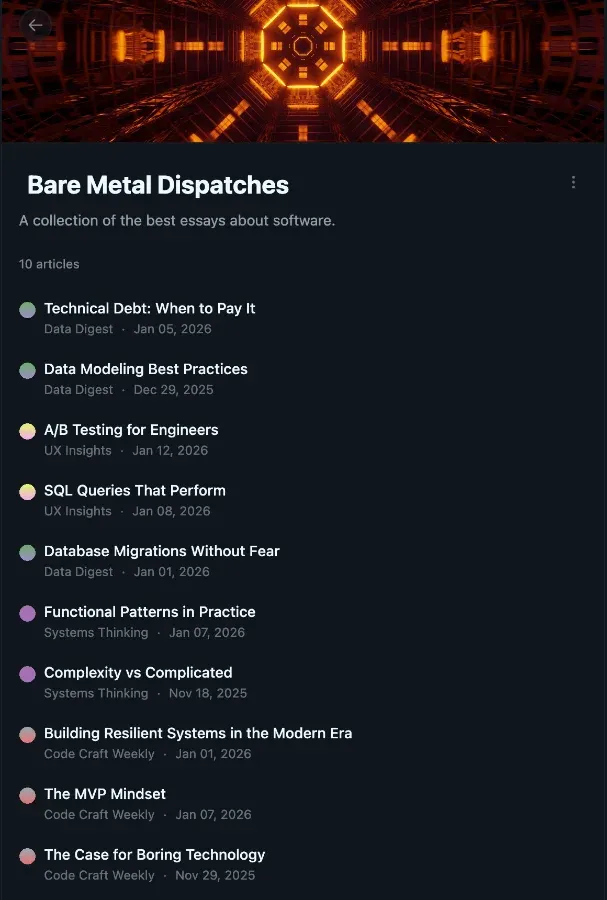Open the Data Modeling Best Practices essay

pyautogui.click(x=146, y=369)
